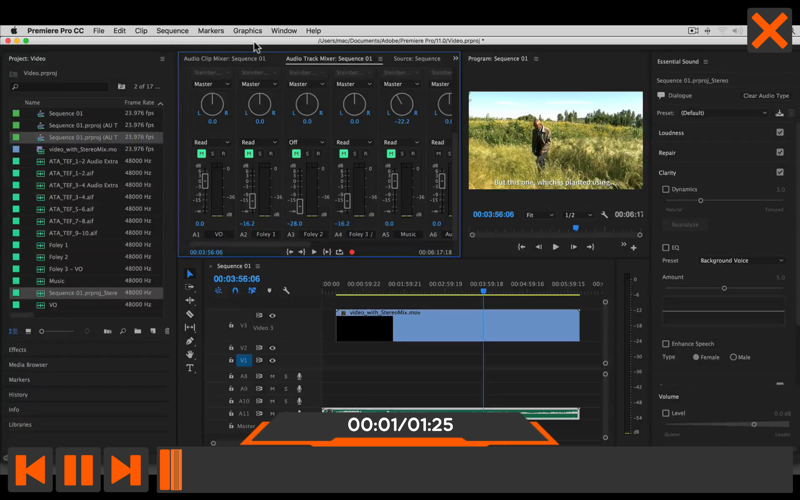Open Essential Sound Preset Default dropdown
Screen dimensions: 800x500
pyautogui.click(x=723, y=113)
